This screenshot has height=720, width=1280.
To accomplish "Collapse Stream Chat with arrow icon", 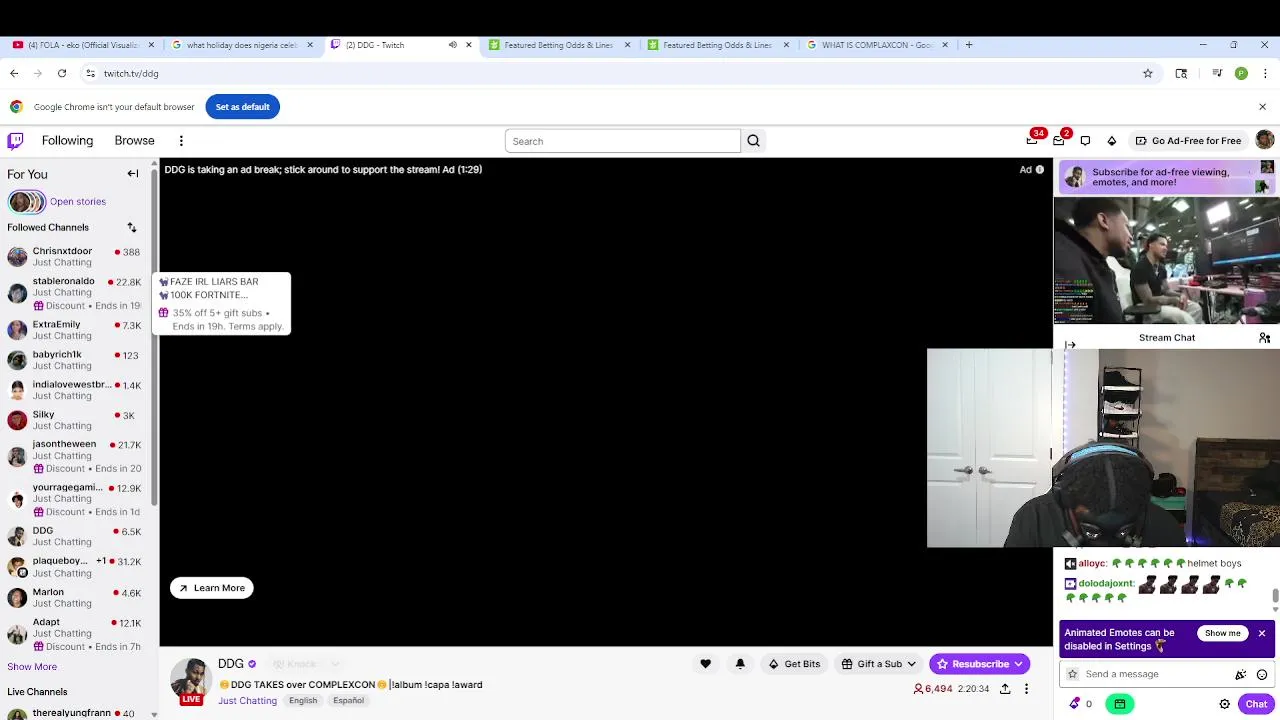I will tap(1070, 345).
